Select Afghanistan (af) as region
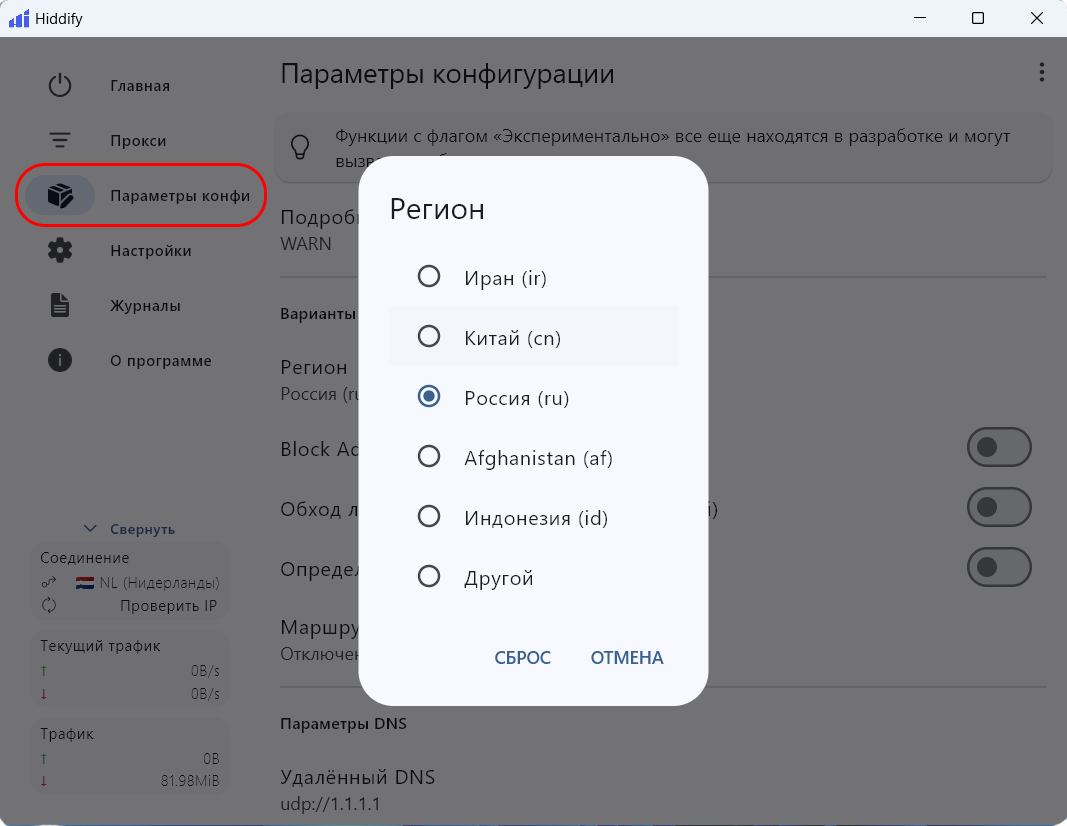This screenshot has height=826, width=1067. [429, 457]
